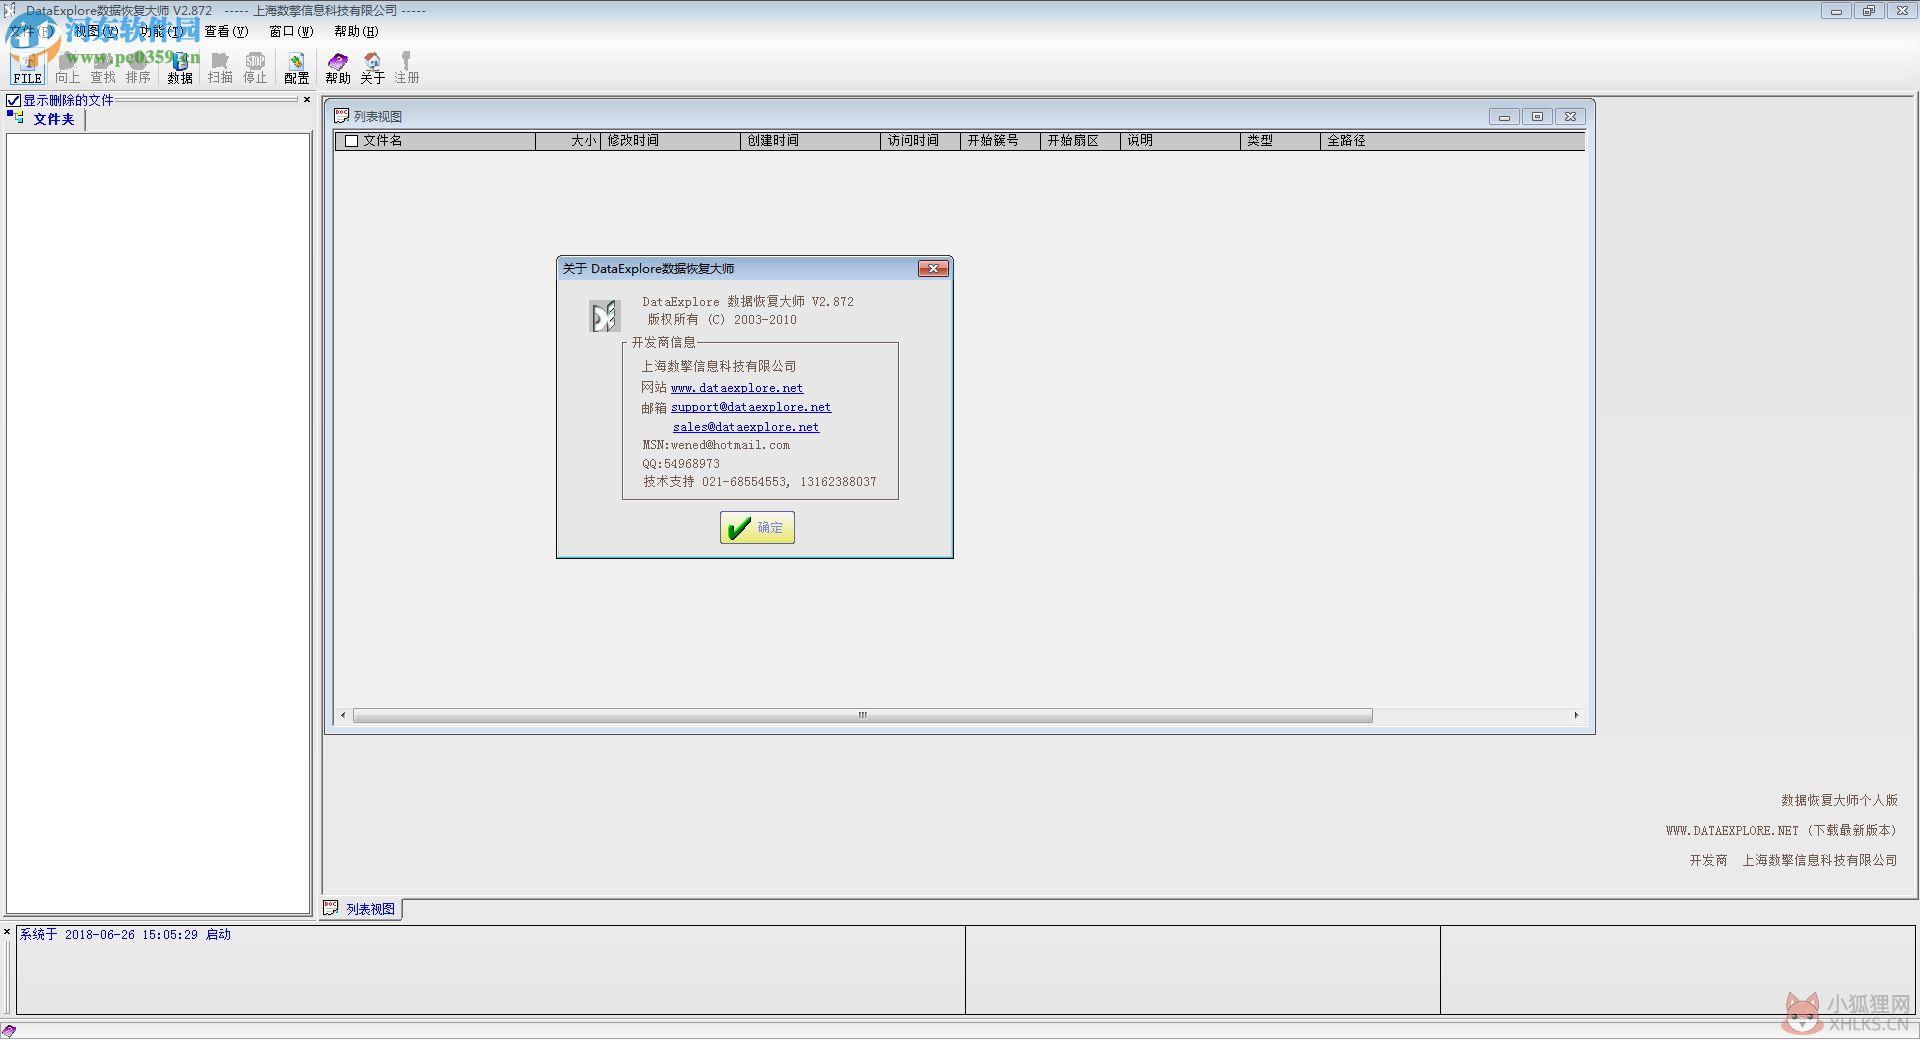This screenshot has width=1920, height=1040.
Task: Click the 访问时间 column header
Action: point(920,141)
